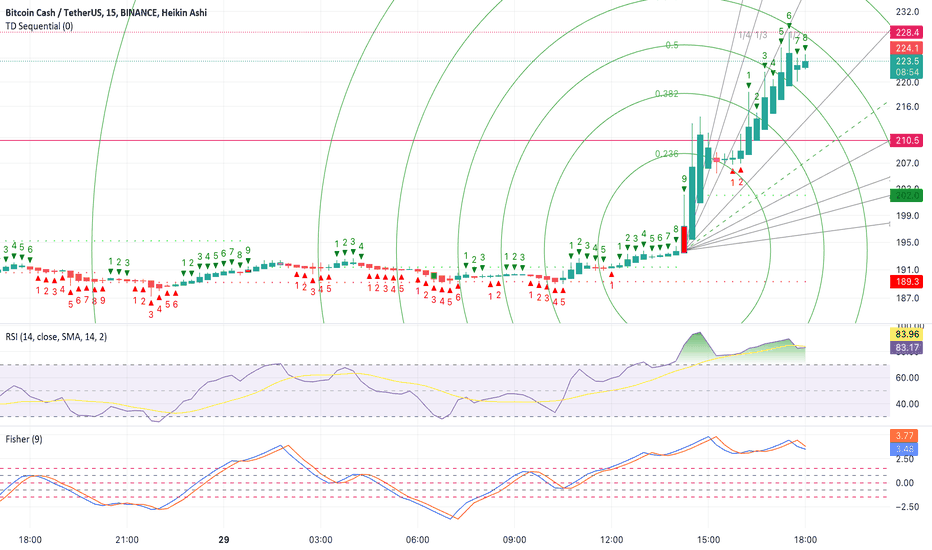Click the 15:00 time axis label

click(709, 540)
